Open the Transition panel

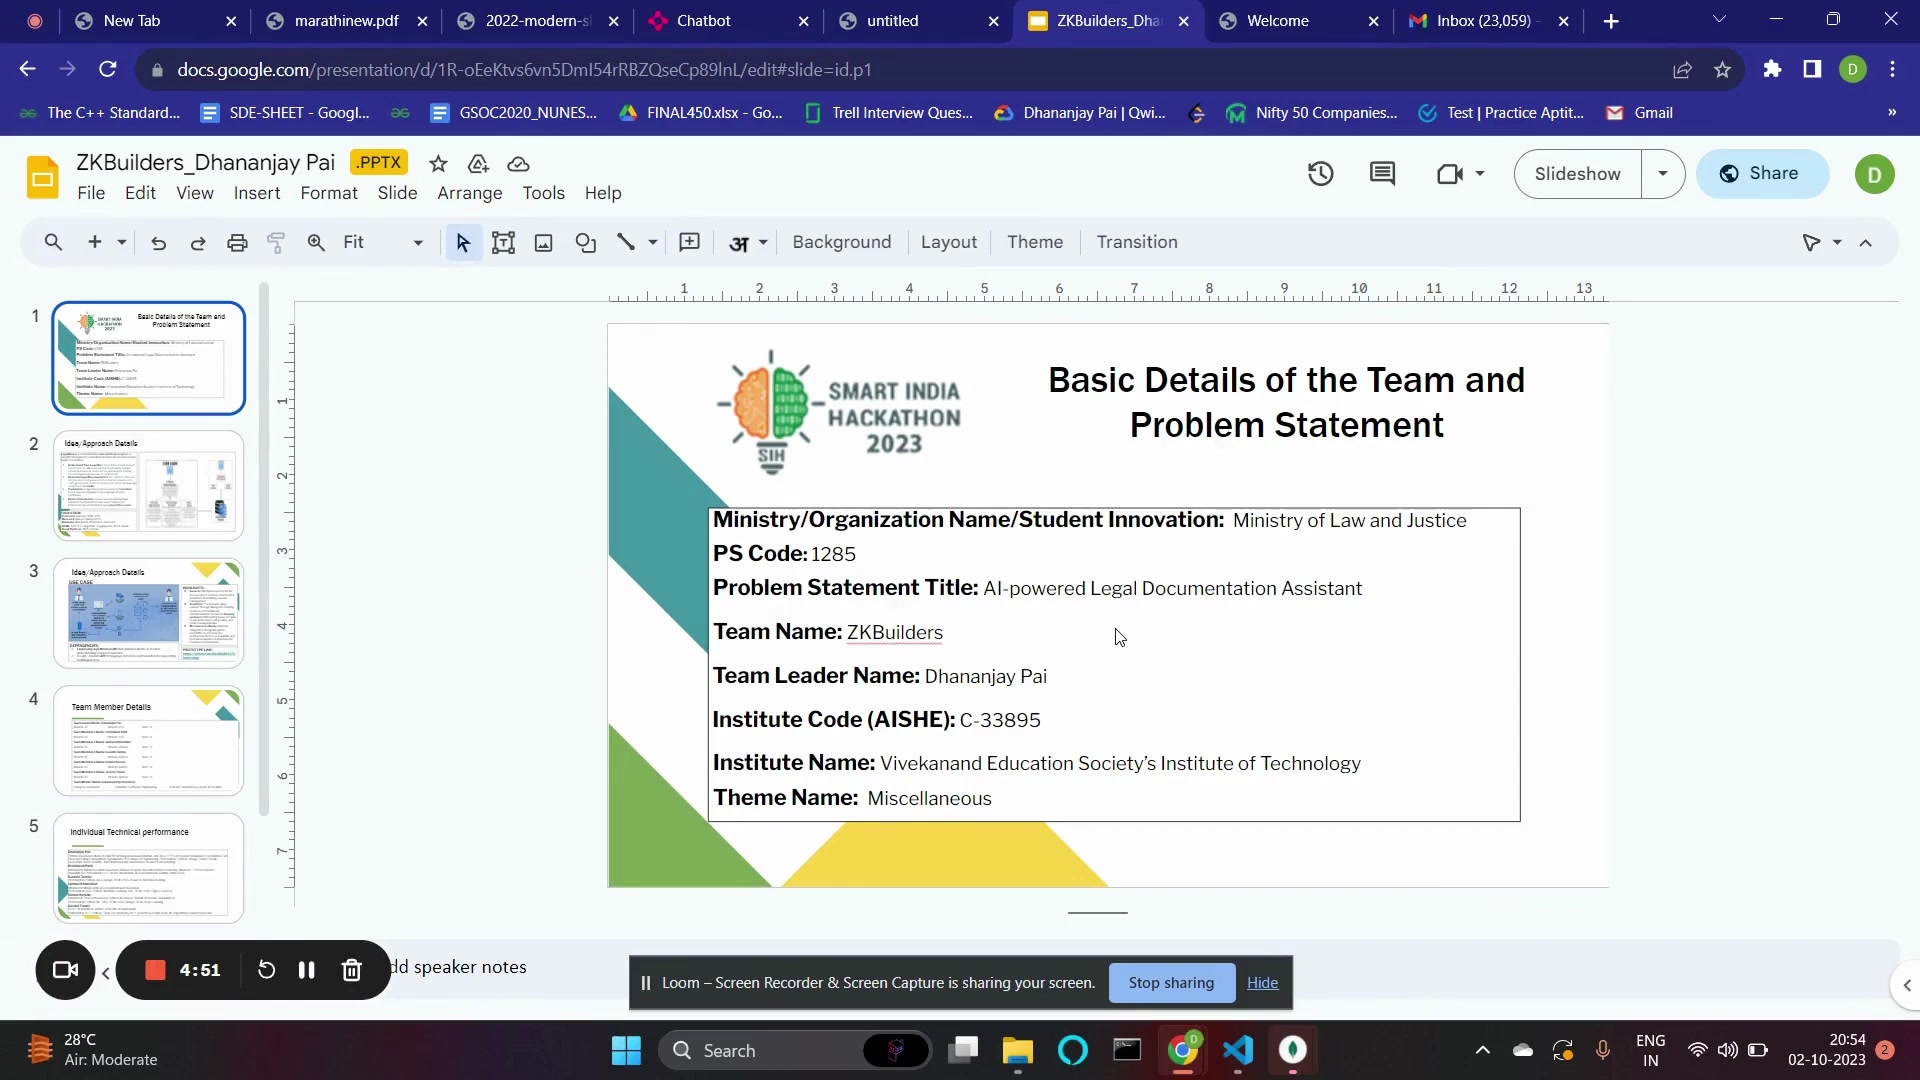(x=1137, y=242)
